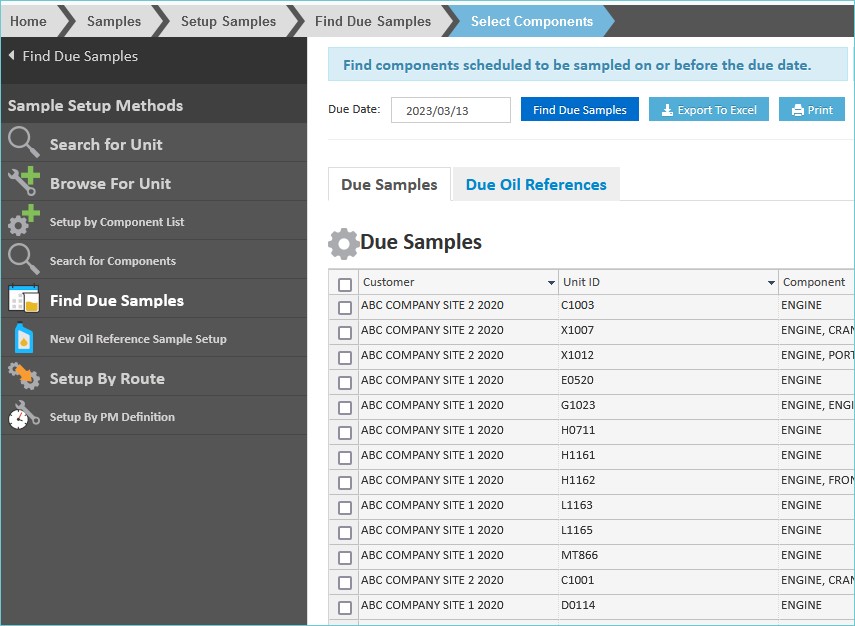Click the Search for Components magnifier icon
Viewport: 855px width, 626px height.
pos(24,260)
